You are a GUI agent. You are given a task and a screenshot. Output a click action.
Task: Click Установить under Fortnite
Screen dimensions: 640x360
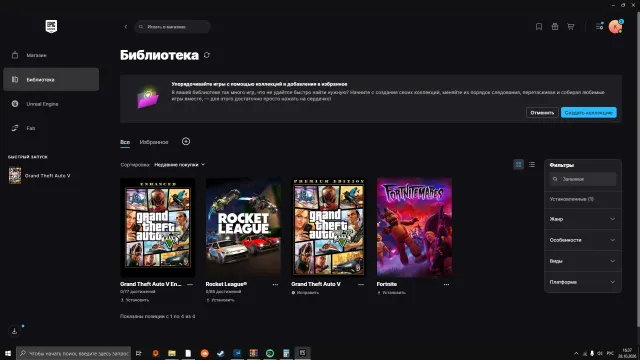pos(391,293)
